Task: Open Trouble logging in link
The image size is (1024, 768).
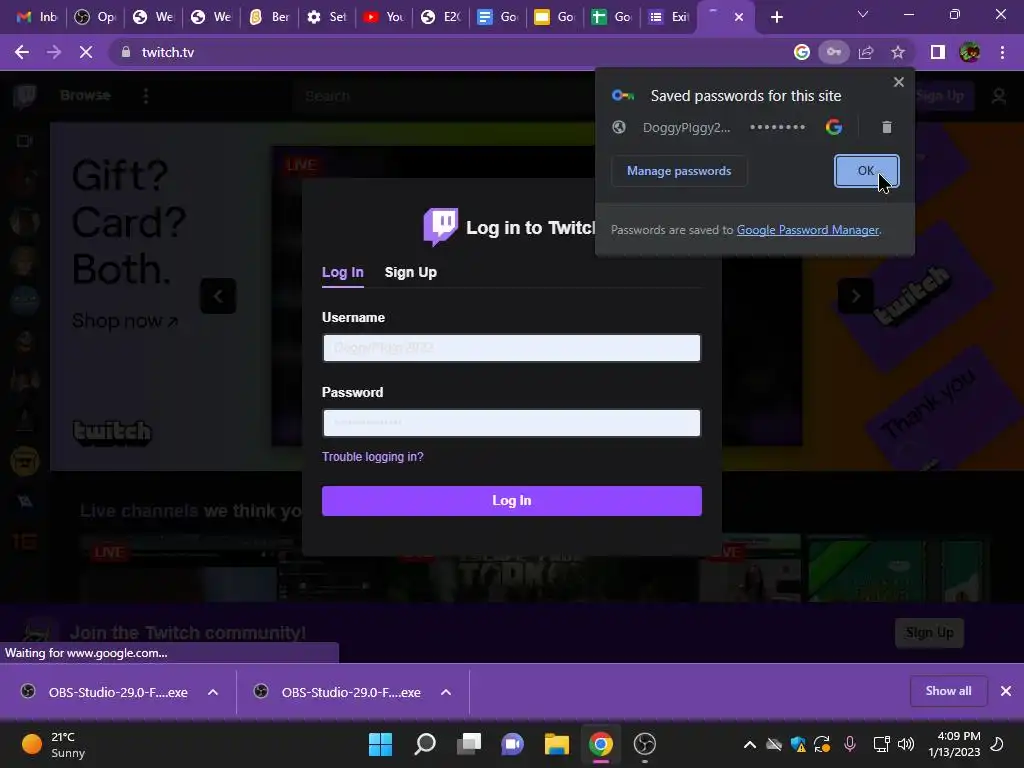Action: click(x=373, y=456)
